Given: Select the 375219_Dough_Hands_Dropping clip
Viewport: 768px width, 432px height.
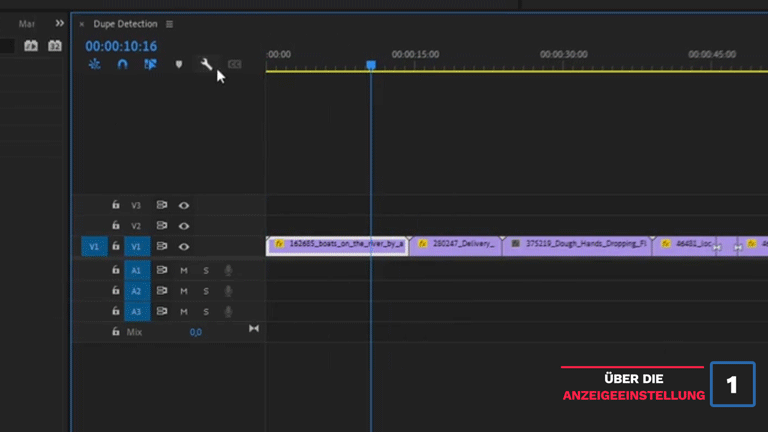Looking at the screenshot, I should 578,244.
